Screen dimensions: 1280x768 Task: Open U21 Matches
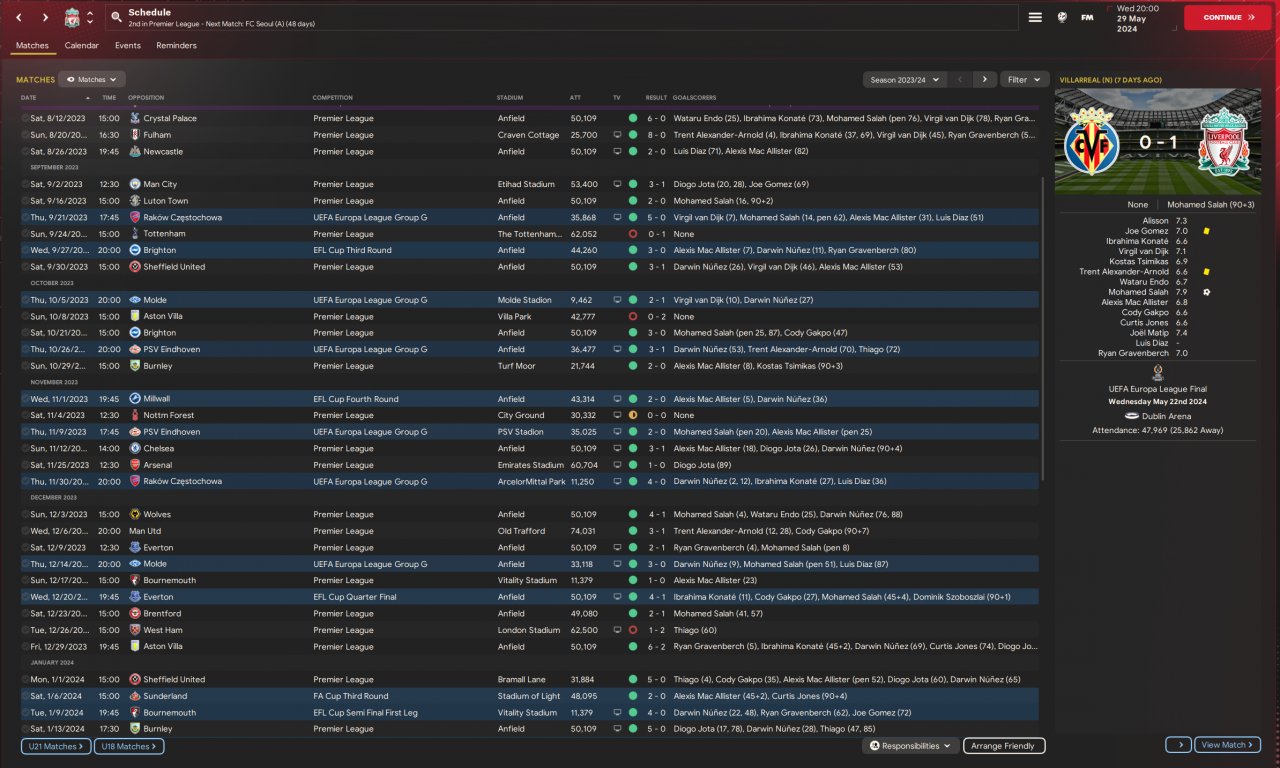tap(56, 746)
